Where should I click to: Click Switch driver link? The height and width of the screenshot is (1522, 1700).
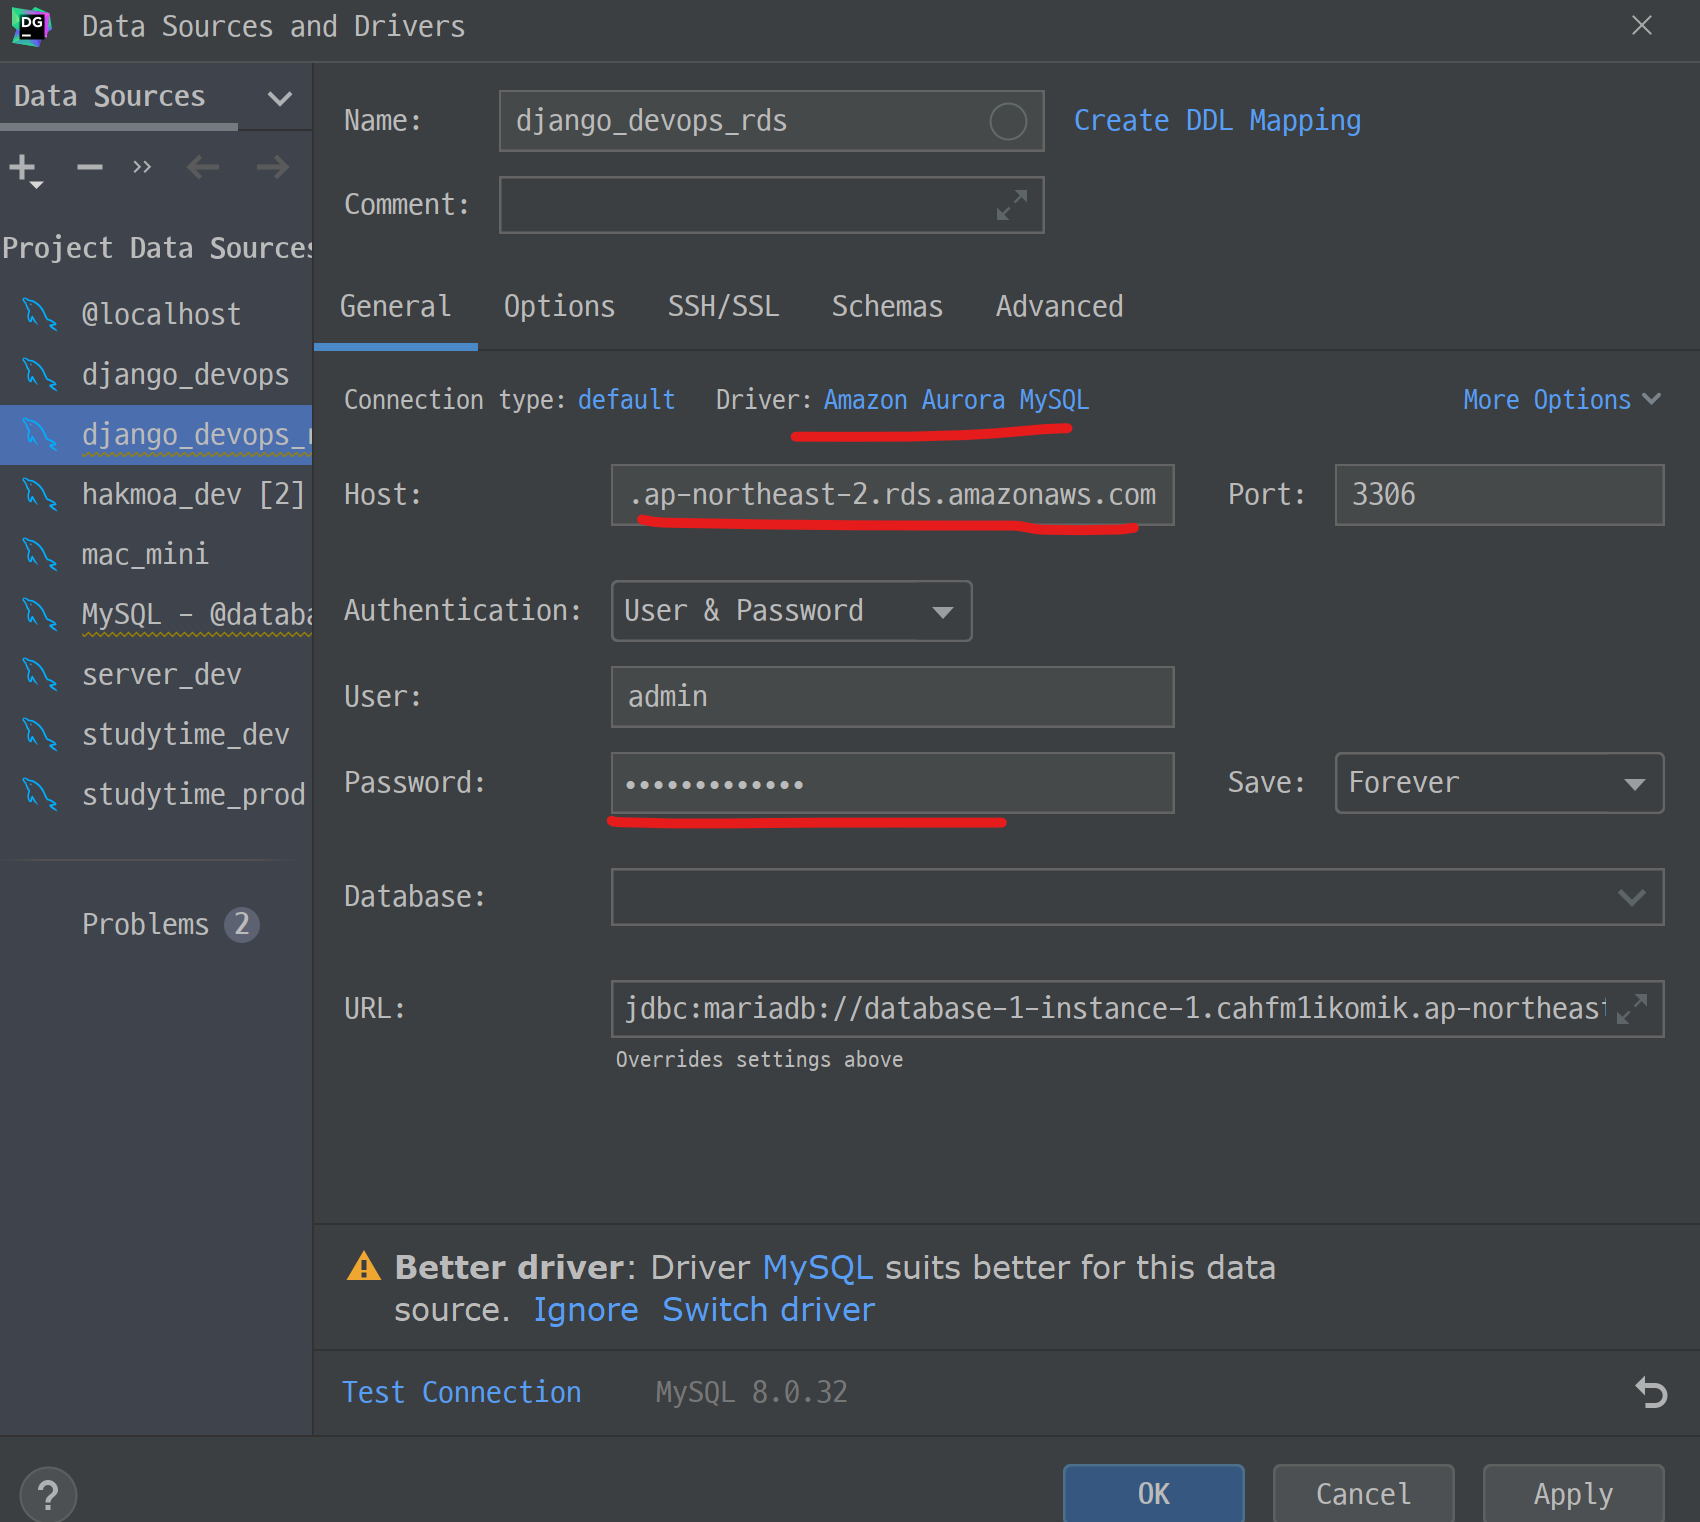point(768,1310)
